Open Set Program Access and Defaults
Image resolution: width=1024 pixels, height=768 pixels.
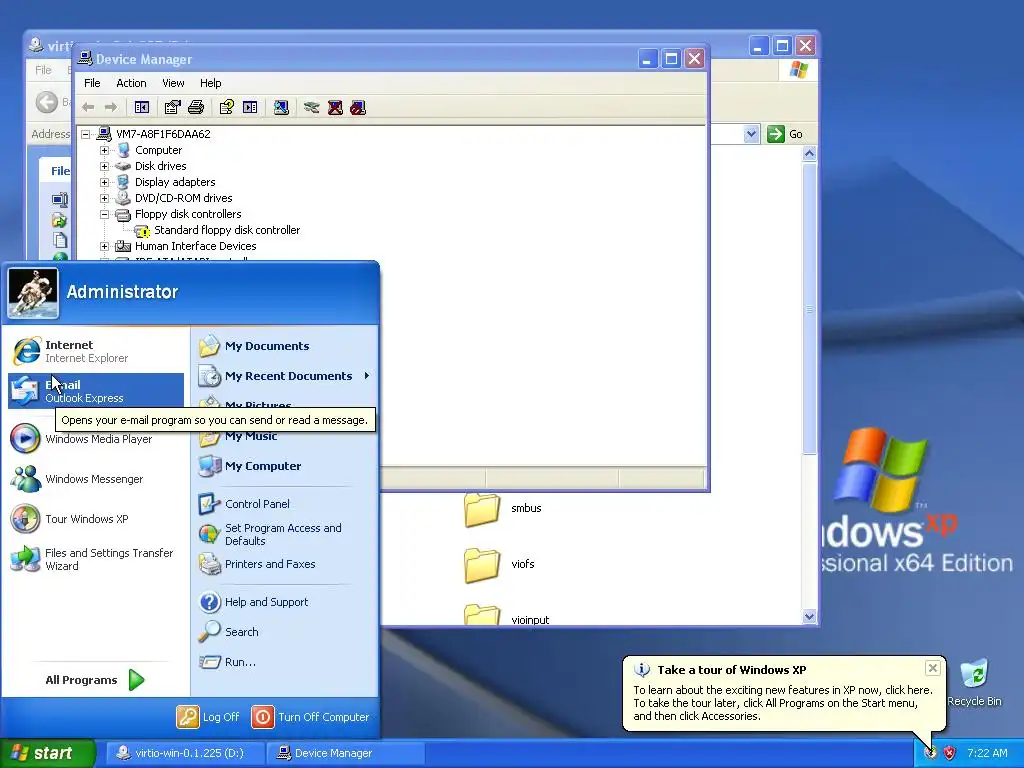pyautogui.click(x=285, y=534)
